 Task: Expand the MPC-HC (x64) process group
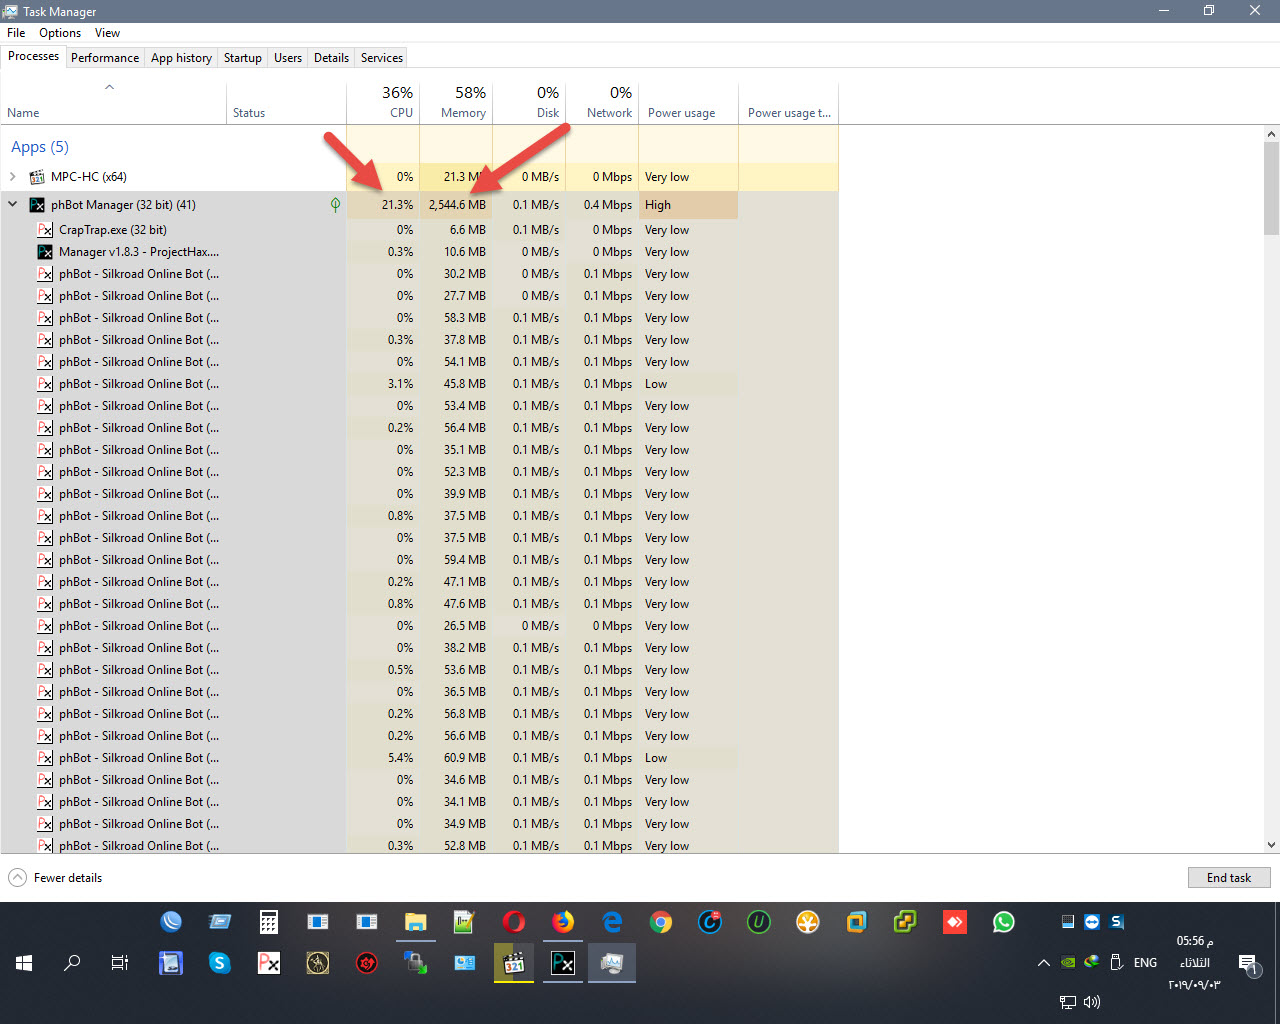tap(13, 177)
